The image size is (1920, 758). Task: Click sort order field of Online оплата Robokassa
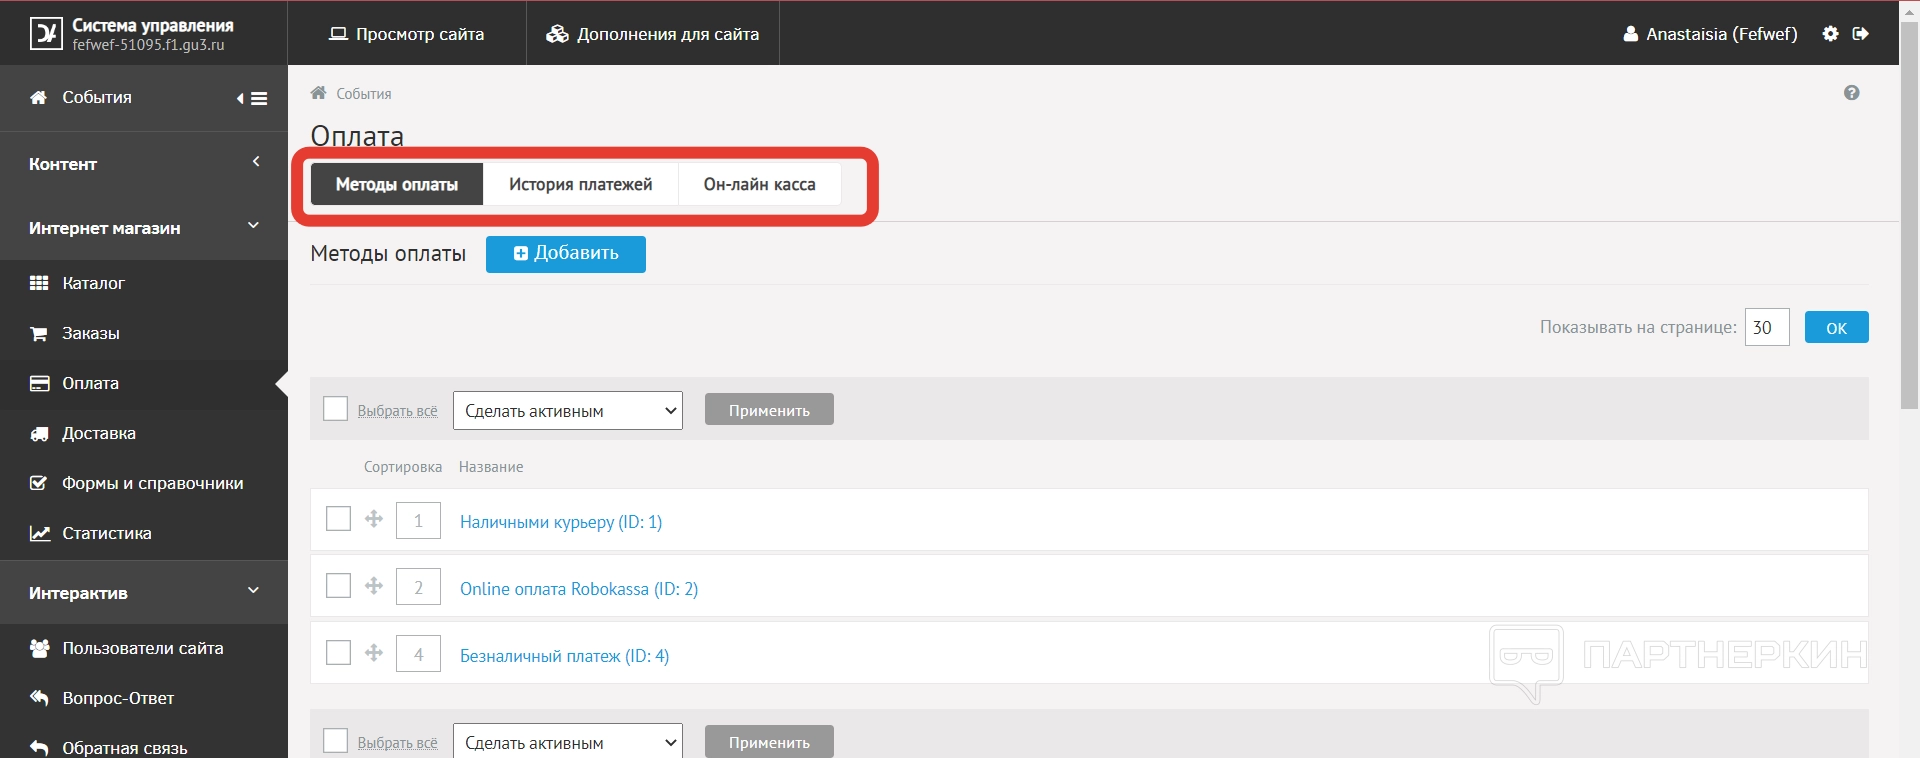point(418,587)
